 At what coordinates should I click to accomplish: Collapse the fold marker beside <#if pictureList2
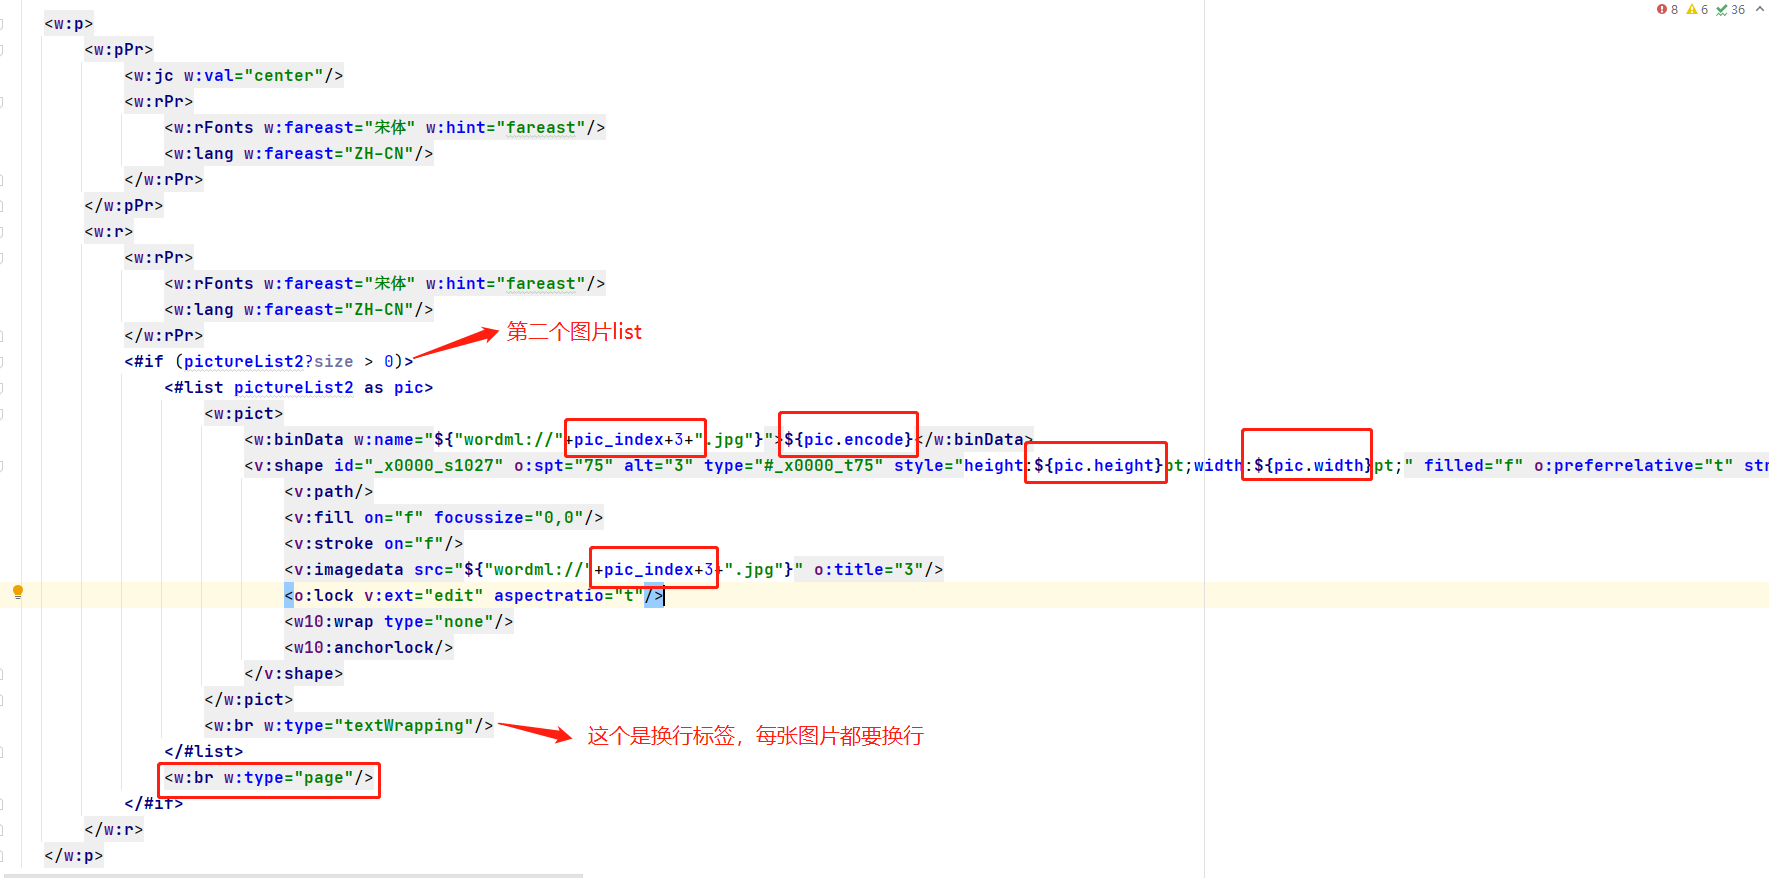pyautogui.click(x=0, y=361)
